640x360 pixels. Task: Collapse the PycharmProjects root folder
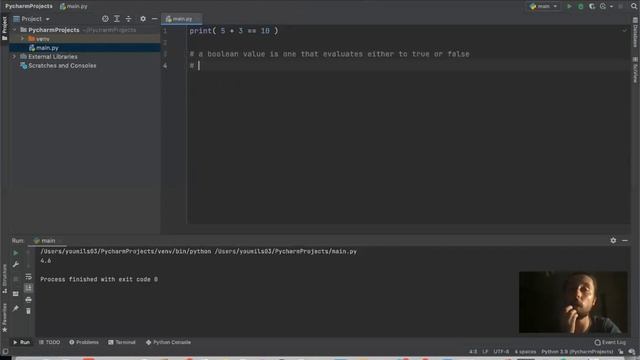(15, 30)
